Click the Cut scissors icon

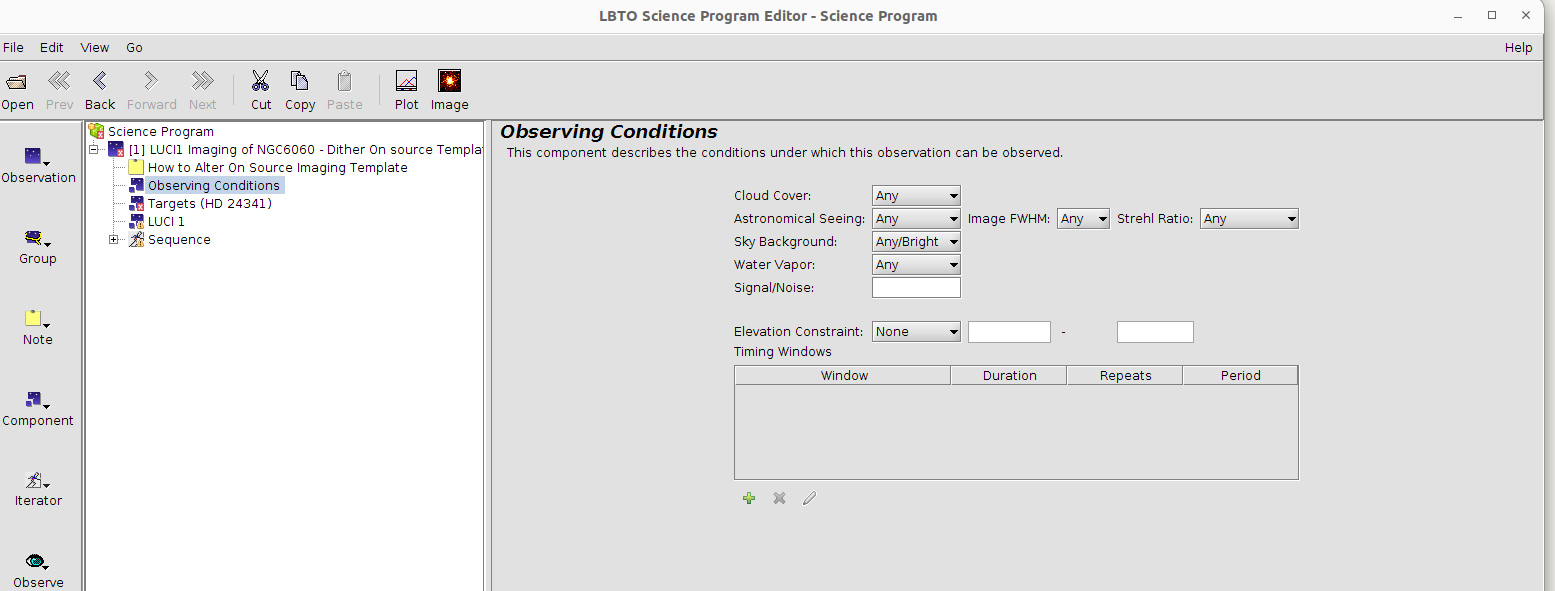[x=261, y=82]
